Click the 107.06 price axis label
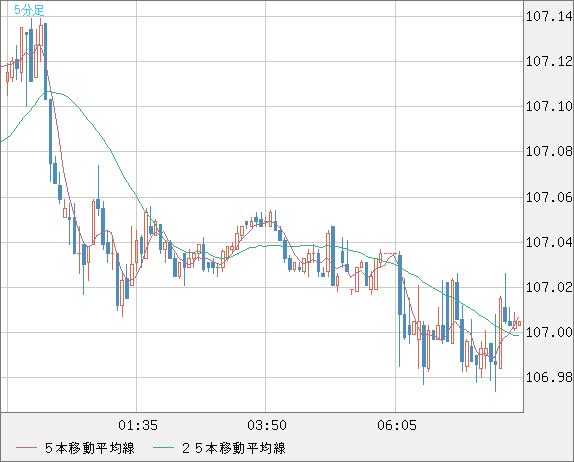 pos(549,197)
